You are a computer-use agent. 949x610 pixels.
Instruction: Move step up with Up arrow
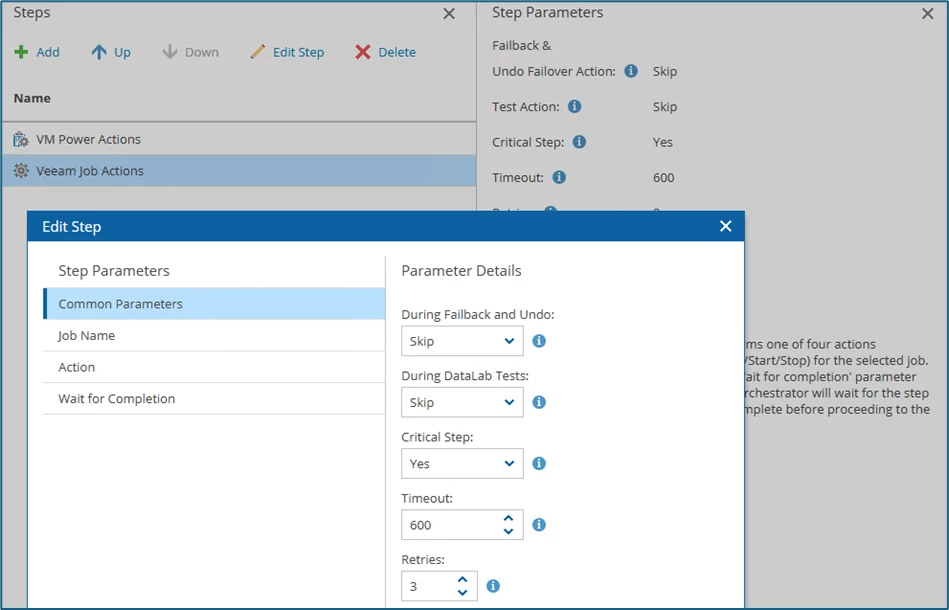[x=111, y=52]
